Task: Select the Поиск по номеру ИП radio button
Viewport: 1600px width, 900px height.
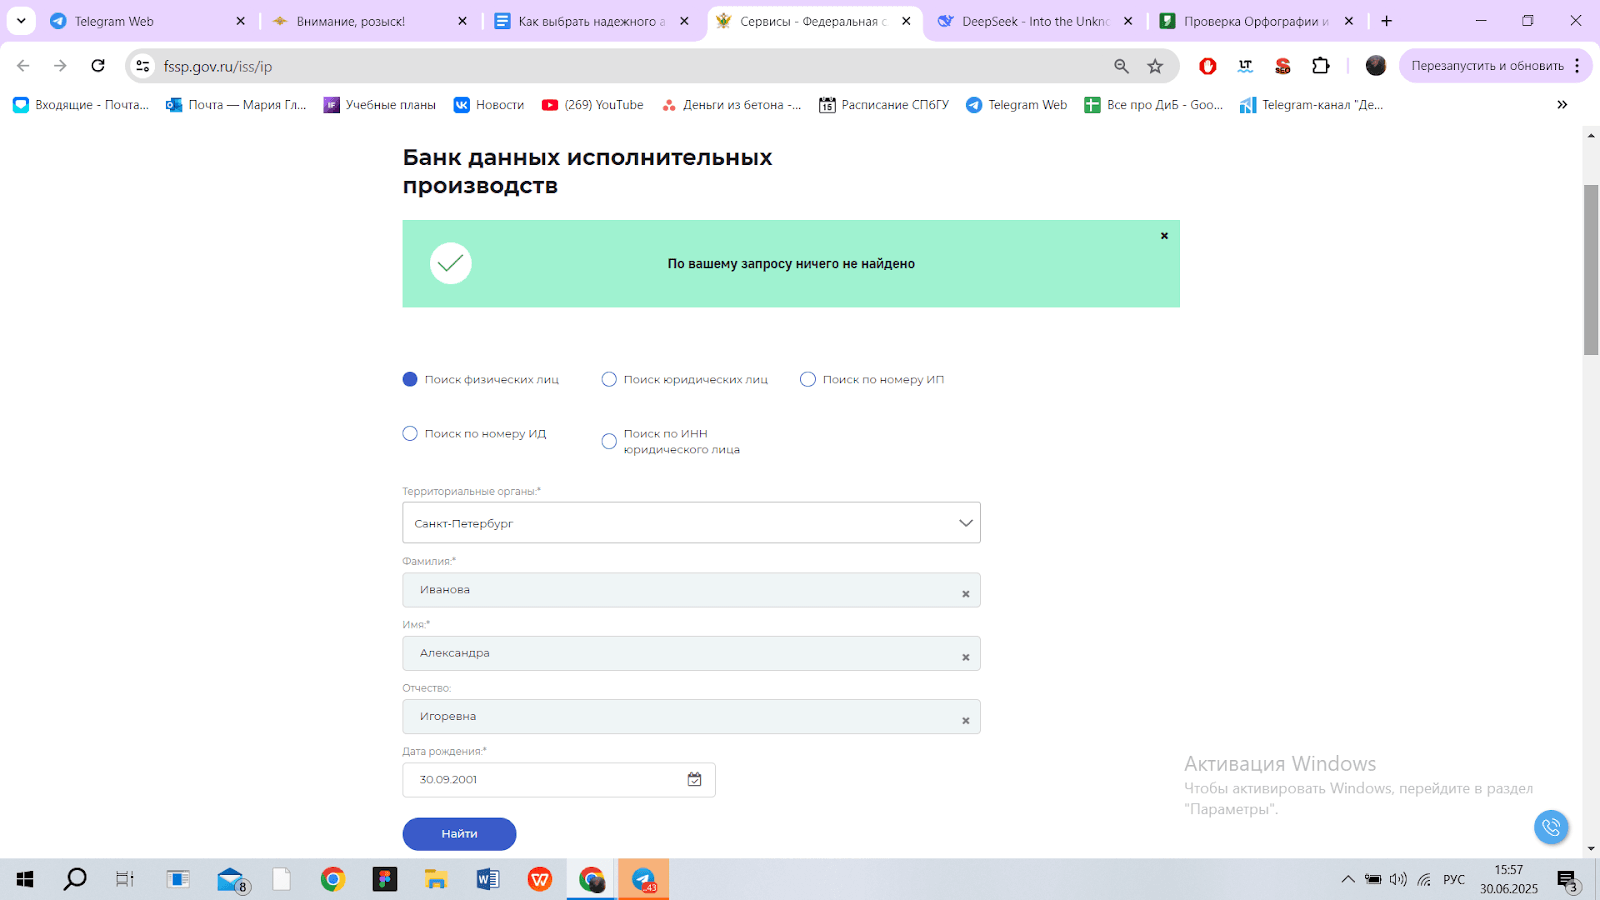Action: pos(808,380)
